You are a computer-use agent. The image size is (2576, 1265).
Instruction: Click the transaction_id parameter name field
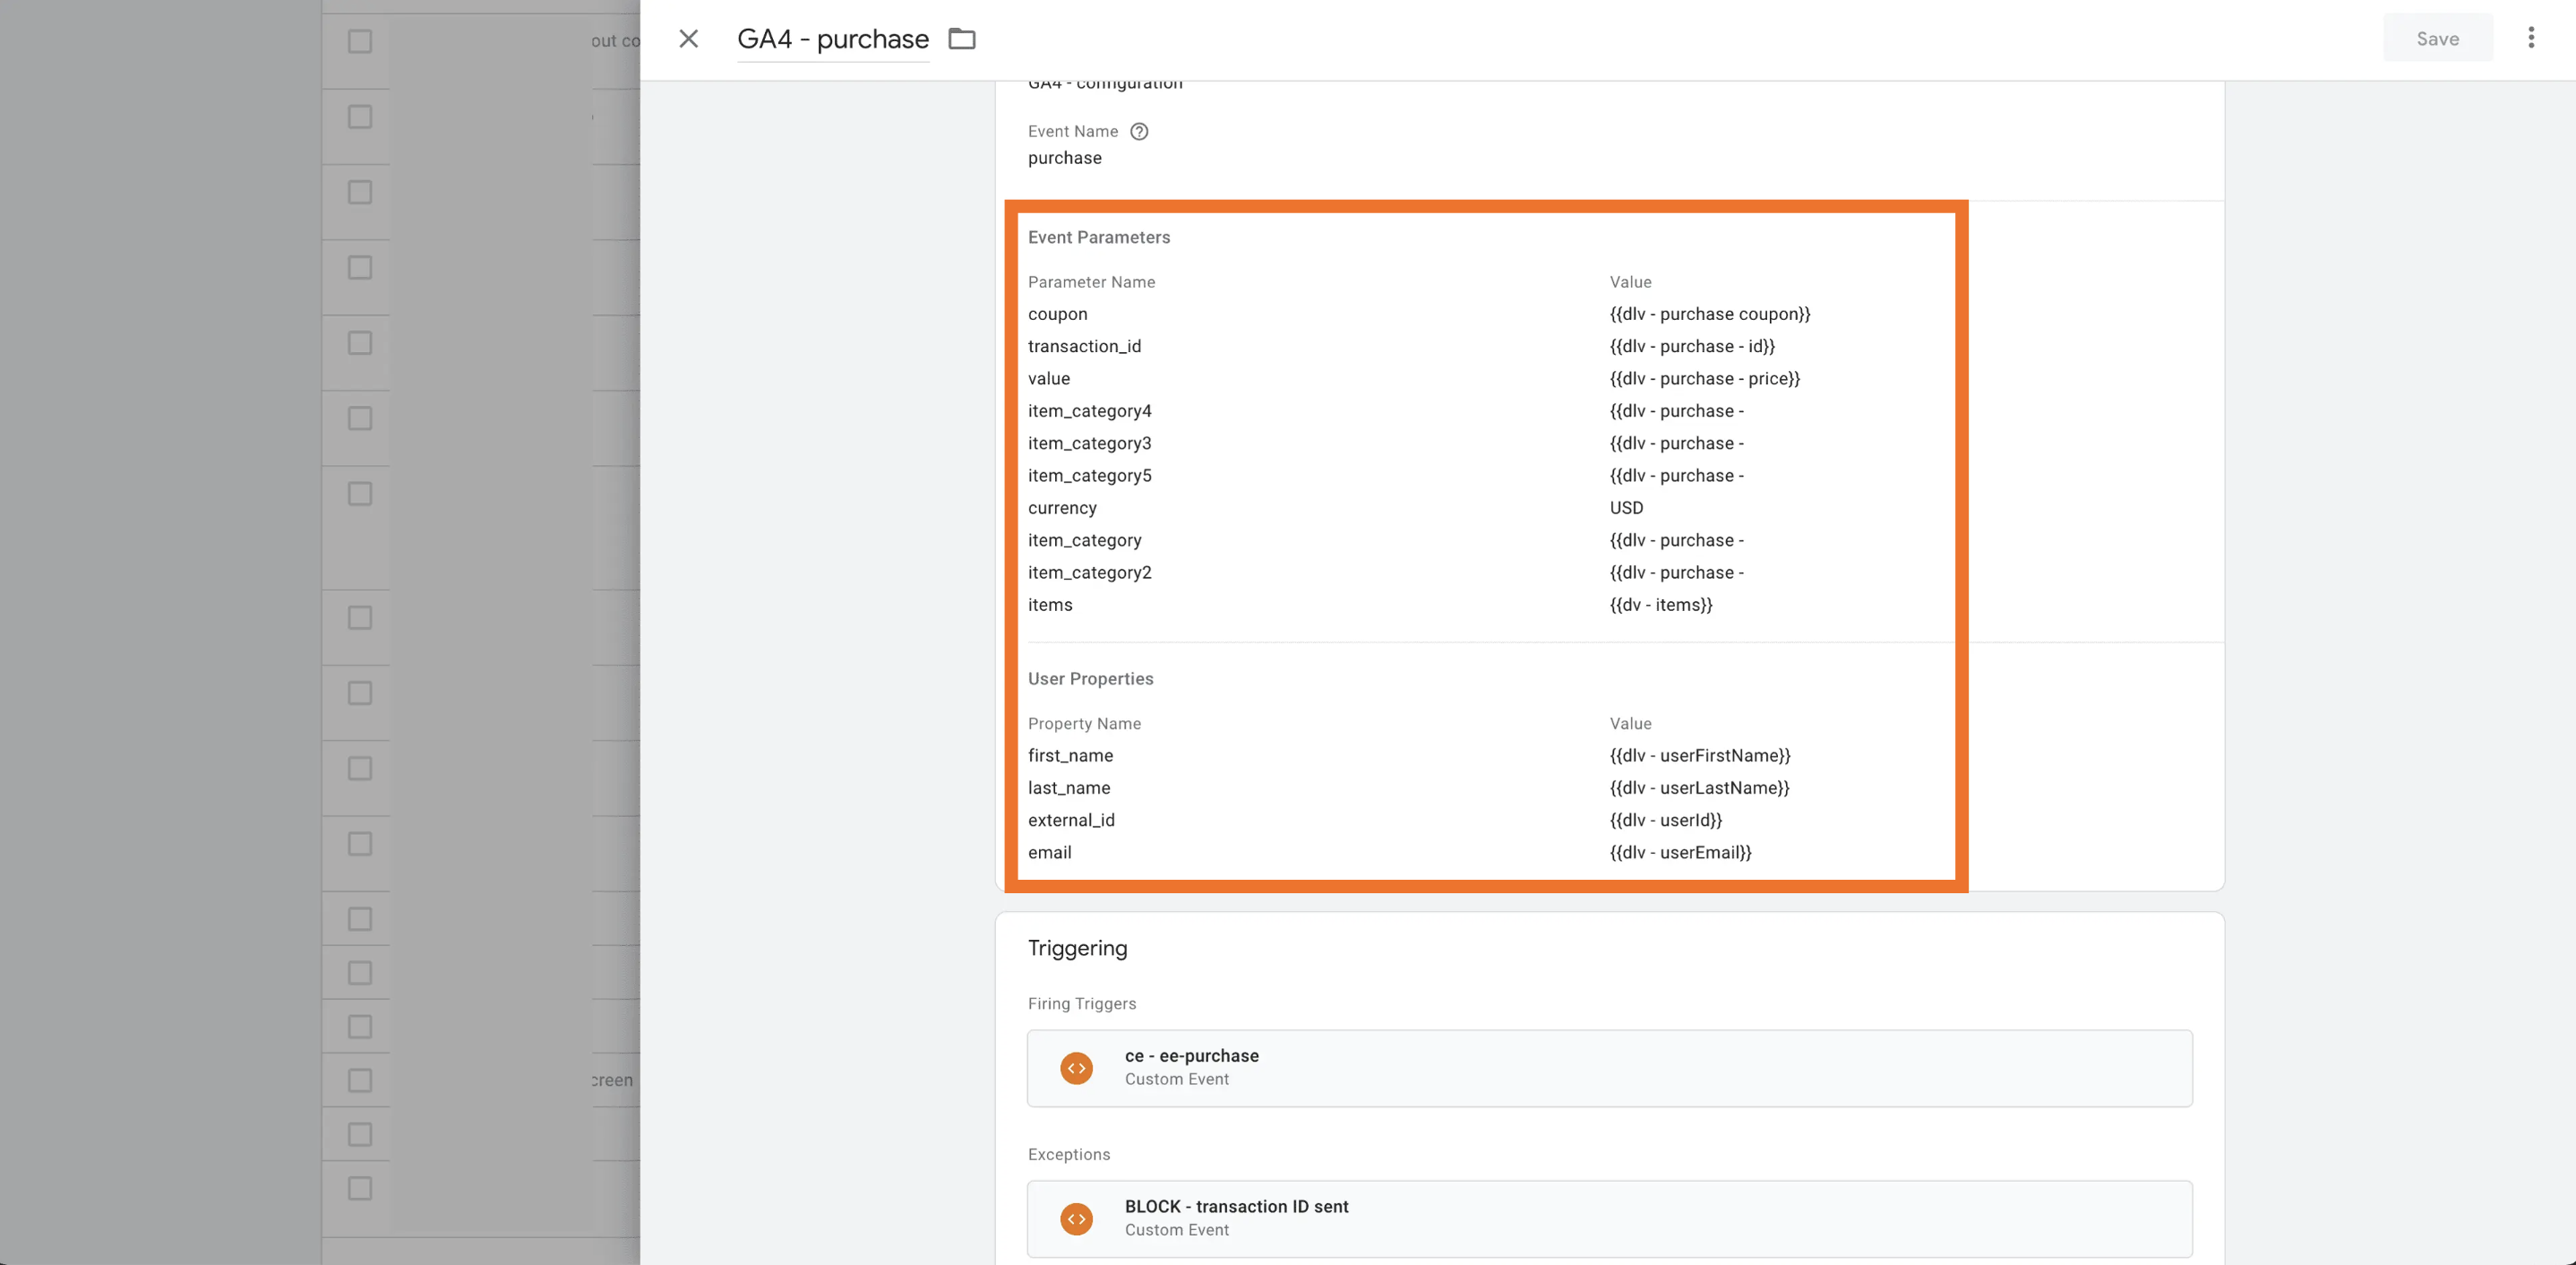point(1085,345)
